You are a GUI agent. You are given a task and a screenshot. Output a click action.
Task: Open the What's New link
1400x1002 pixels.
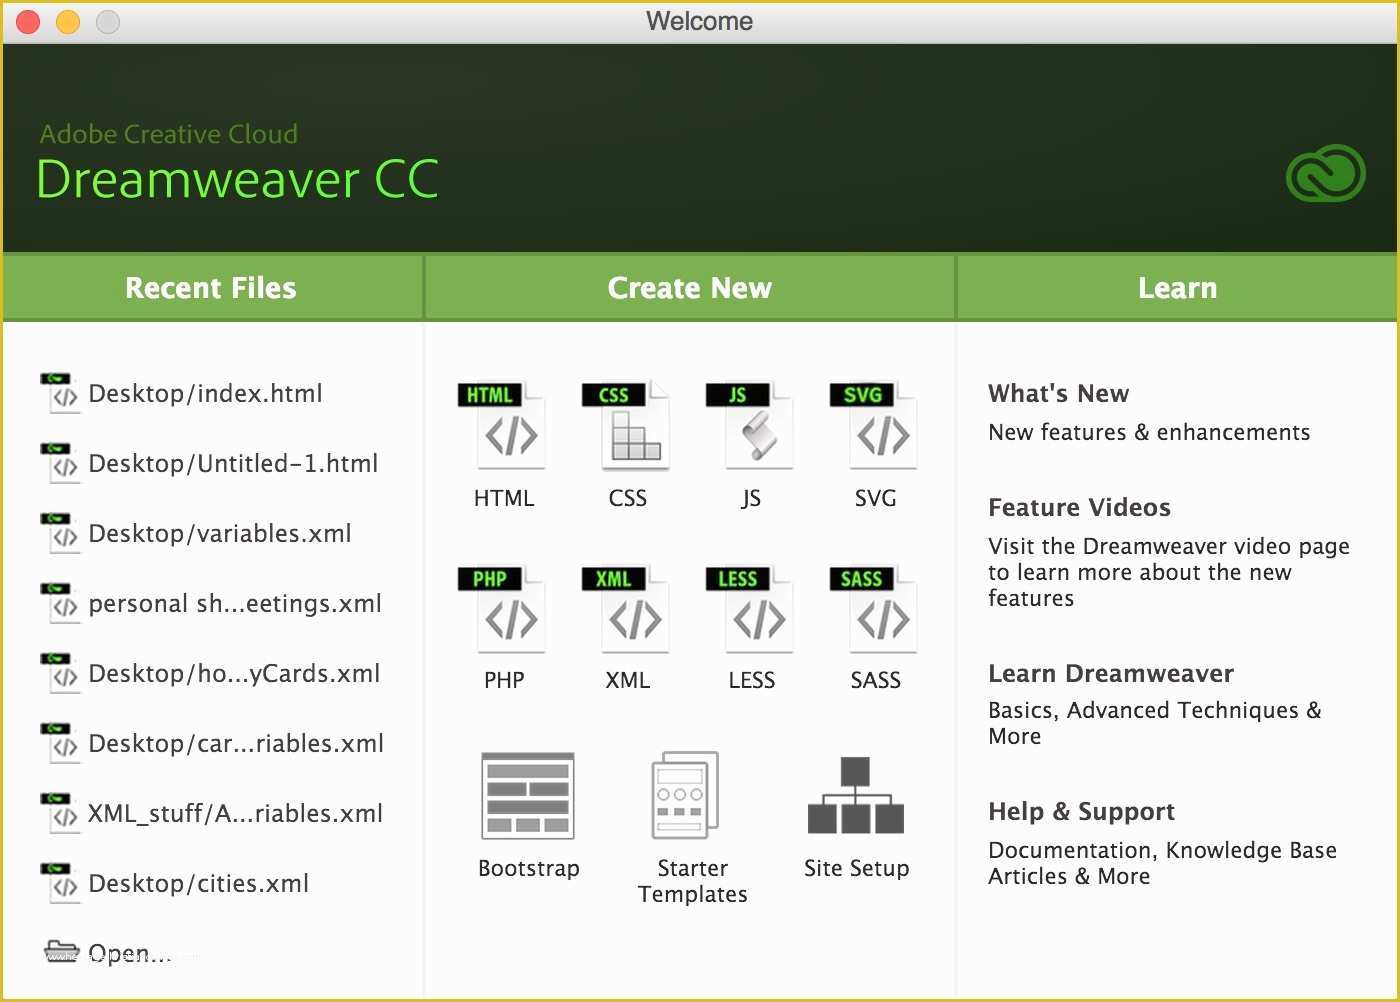[1058, 393]
